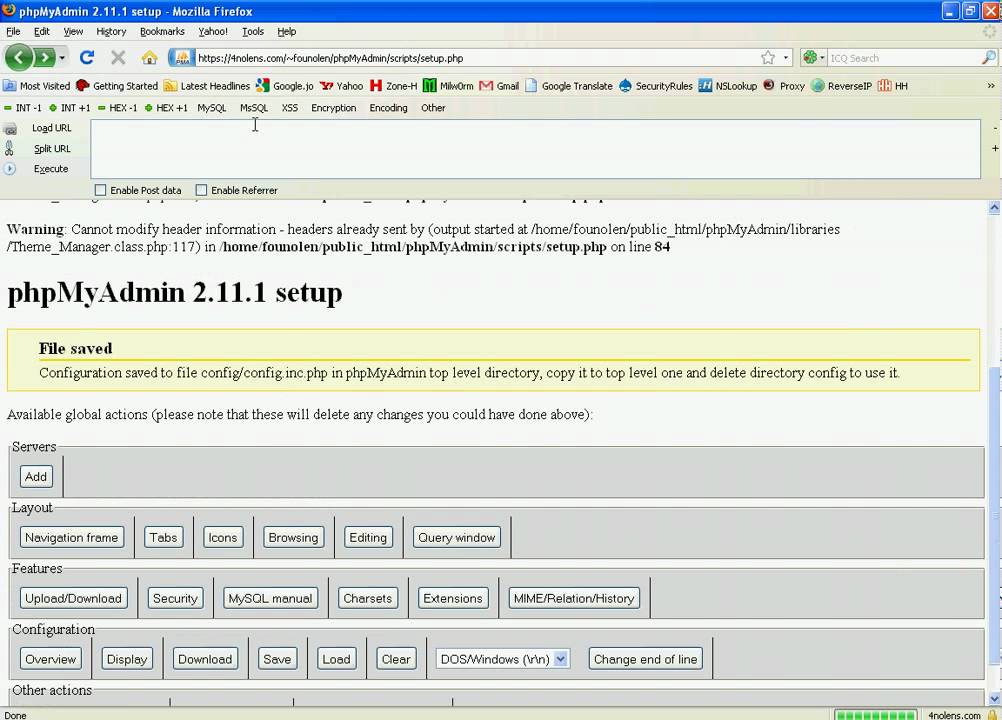Open the address bar URL history dropdown

pos(786,58)
